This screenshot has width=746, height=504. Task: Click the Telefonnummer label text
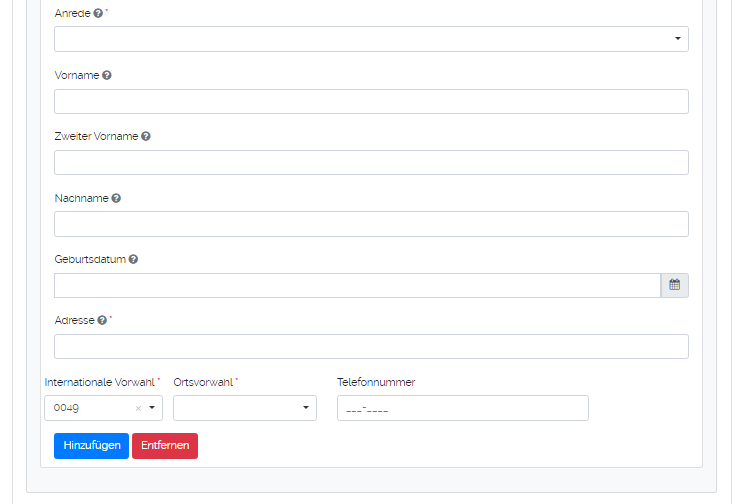pyautogui.click(x=376, y=382)
